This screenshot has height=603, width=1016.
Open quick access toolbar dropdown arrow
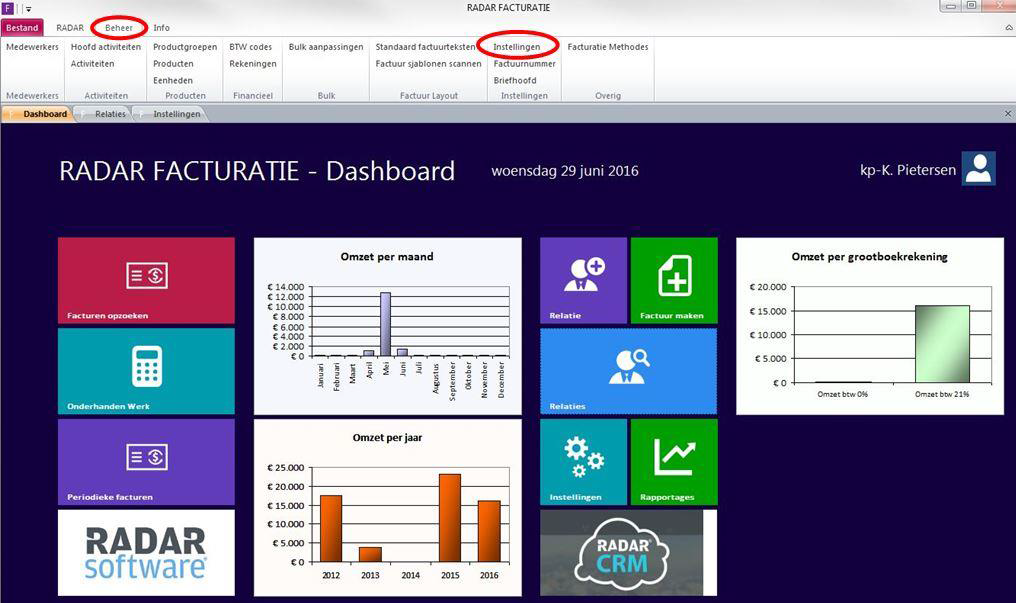pos(29,9)
